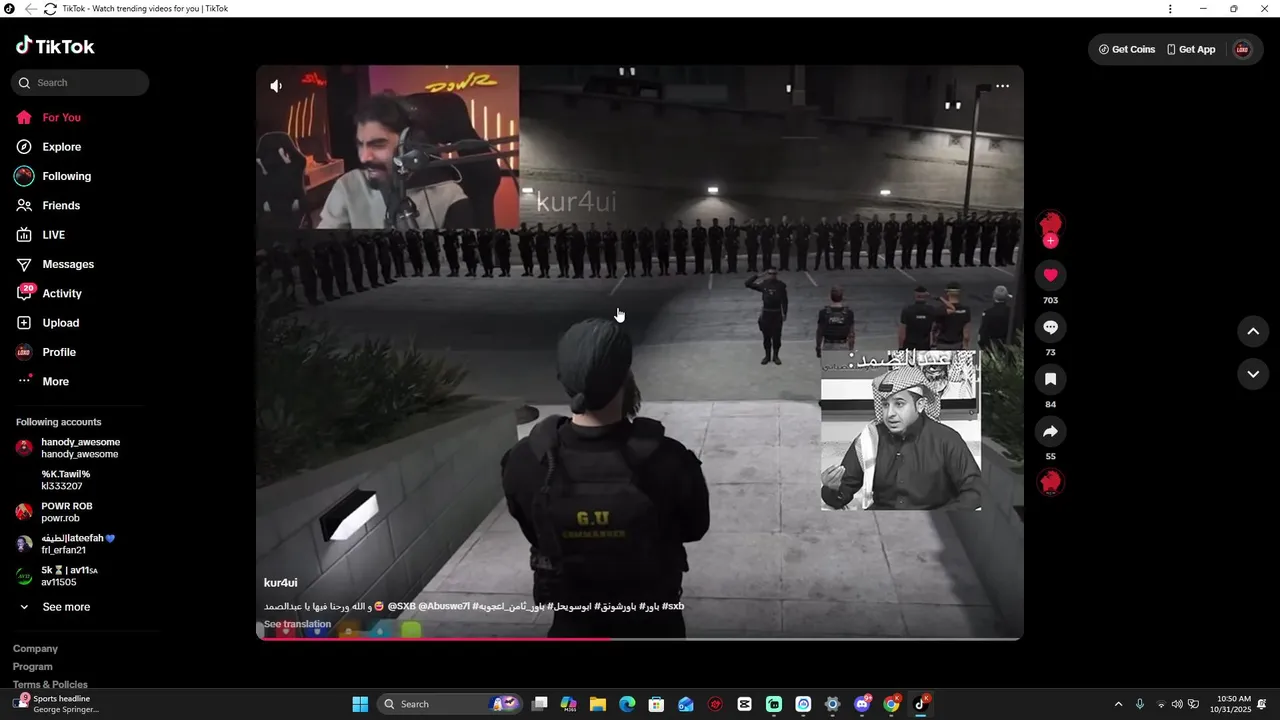
Task: Open the Sports headline news widget
Action: coord(58,704)
